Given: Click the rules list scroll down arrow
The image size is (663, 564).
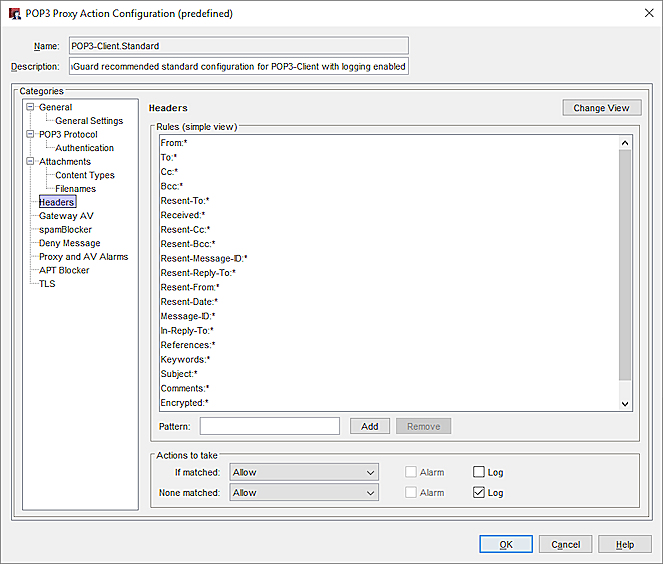Looking at the screenshot, I should coord(625,404).
